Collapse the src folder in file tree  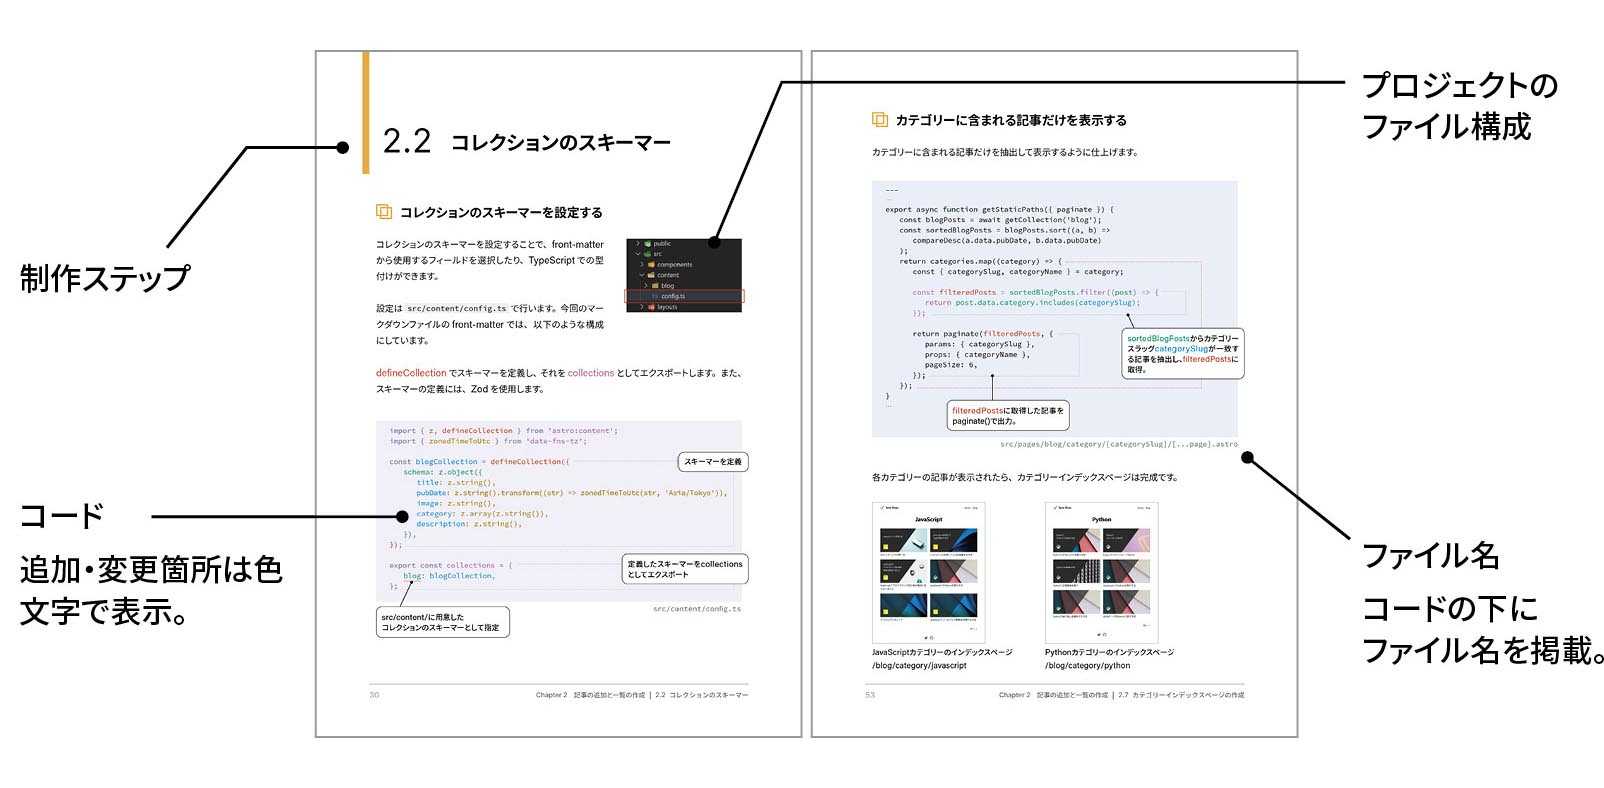pos(637,254)
